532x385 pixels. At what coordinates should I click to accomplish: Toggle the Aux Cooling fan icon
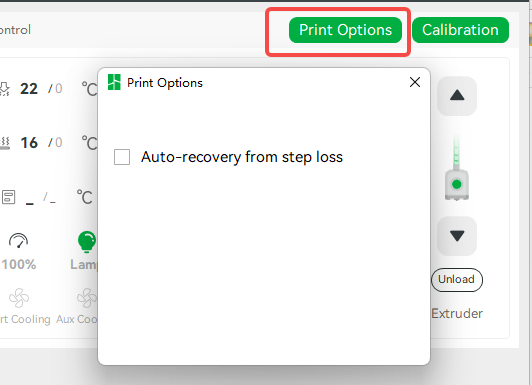(x=87, y=298)
